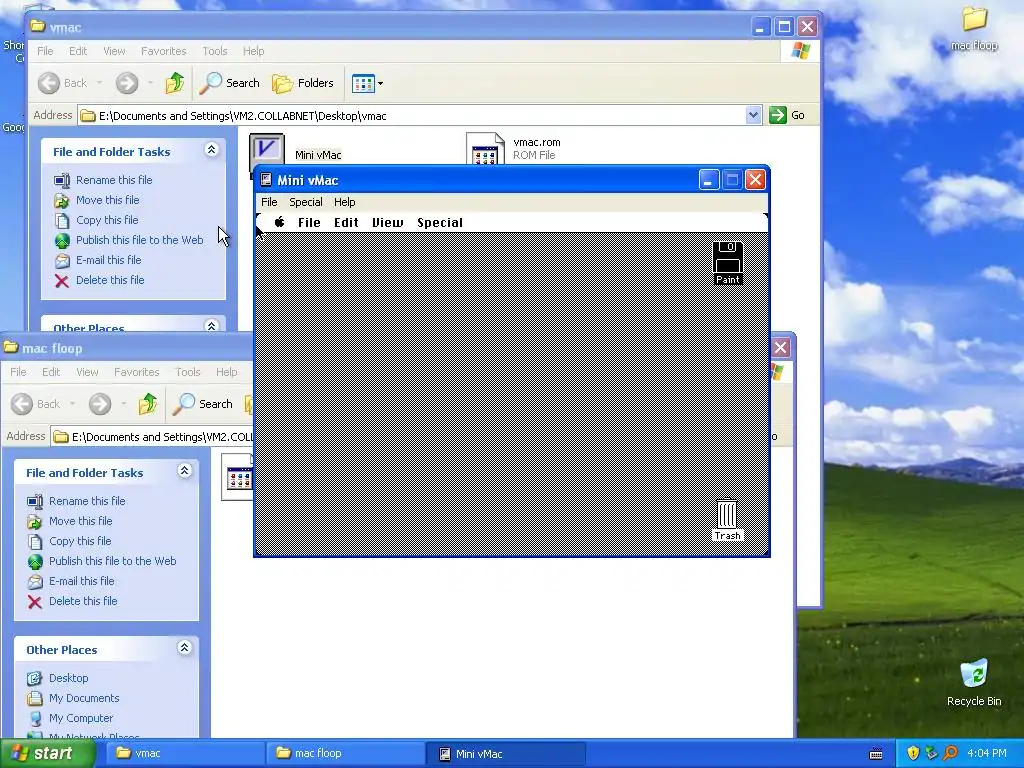Open Mini vMac window's Help menu

coord(344,202)
